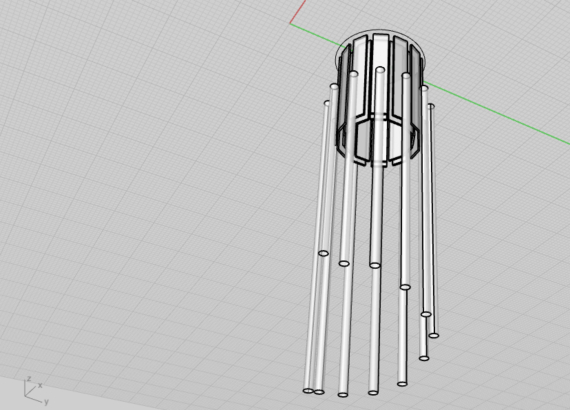570x410 pixels.
Task: Click the bottom end of the second-from-right rod
Action: click(x=424, y=358)
